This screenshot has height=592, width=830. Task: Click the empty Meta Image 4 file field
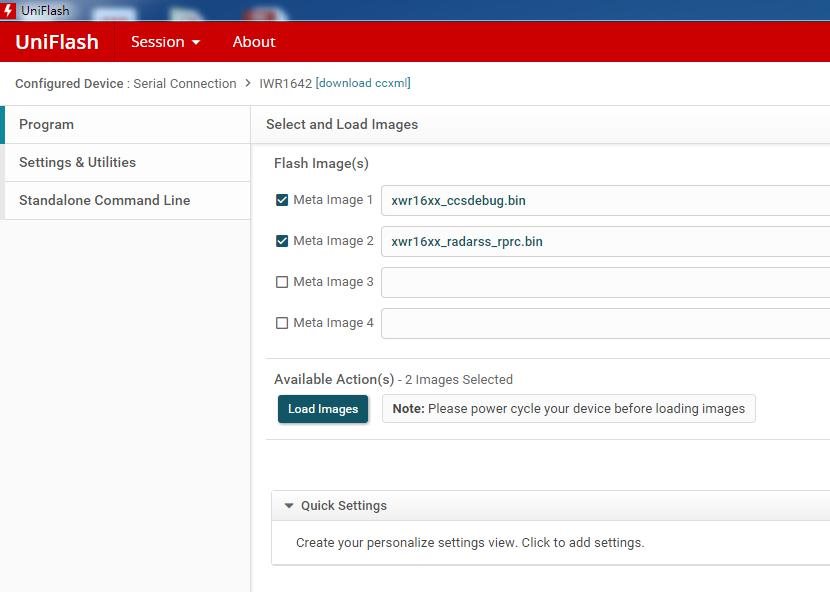[606, 324]
